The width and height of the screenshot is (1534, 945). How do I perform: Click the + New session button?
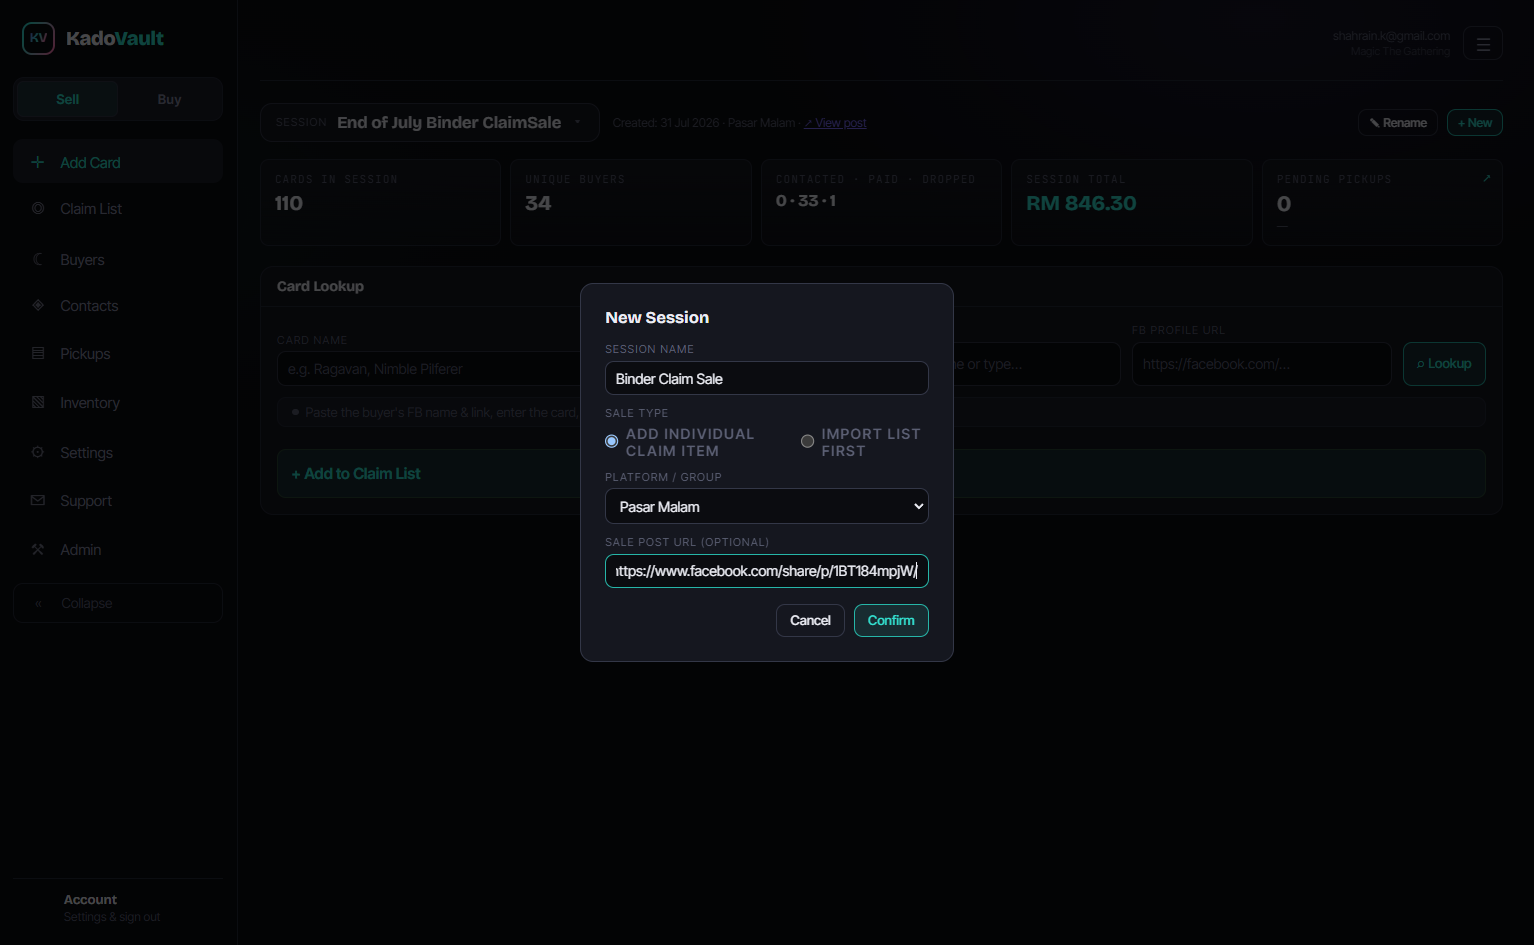(x=1475, y=122)
